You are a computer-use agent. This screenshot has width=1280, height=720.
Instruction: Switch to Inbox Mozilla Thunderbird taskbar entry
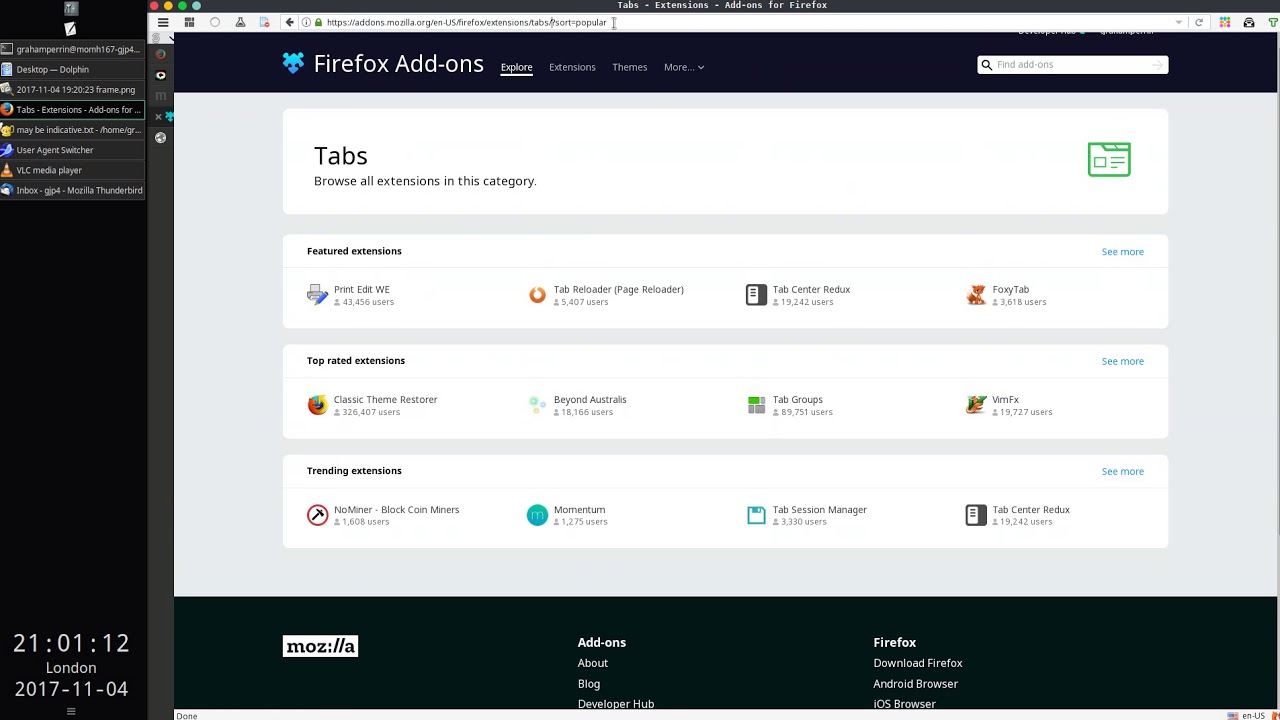tap(72, 190)
